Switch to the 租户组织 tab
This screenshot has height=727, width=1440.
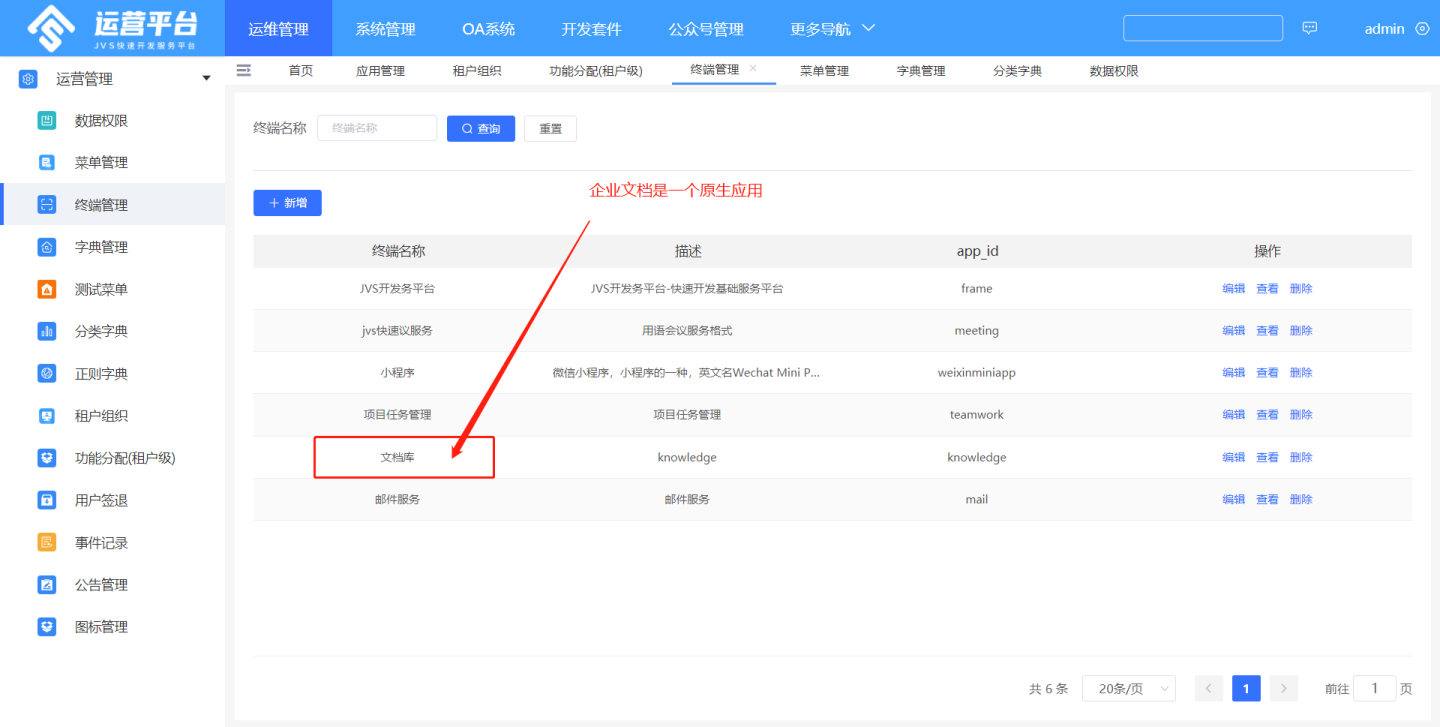pos(477,71)
